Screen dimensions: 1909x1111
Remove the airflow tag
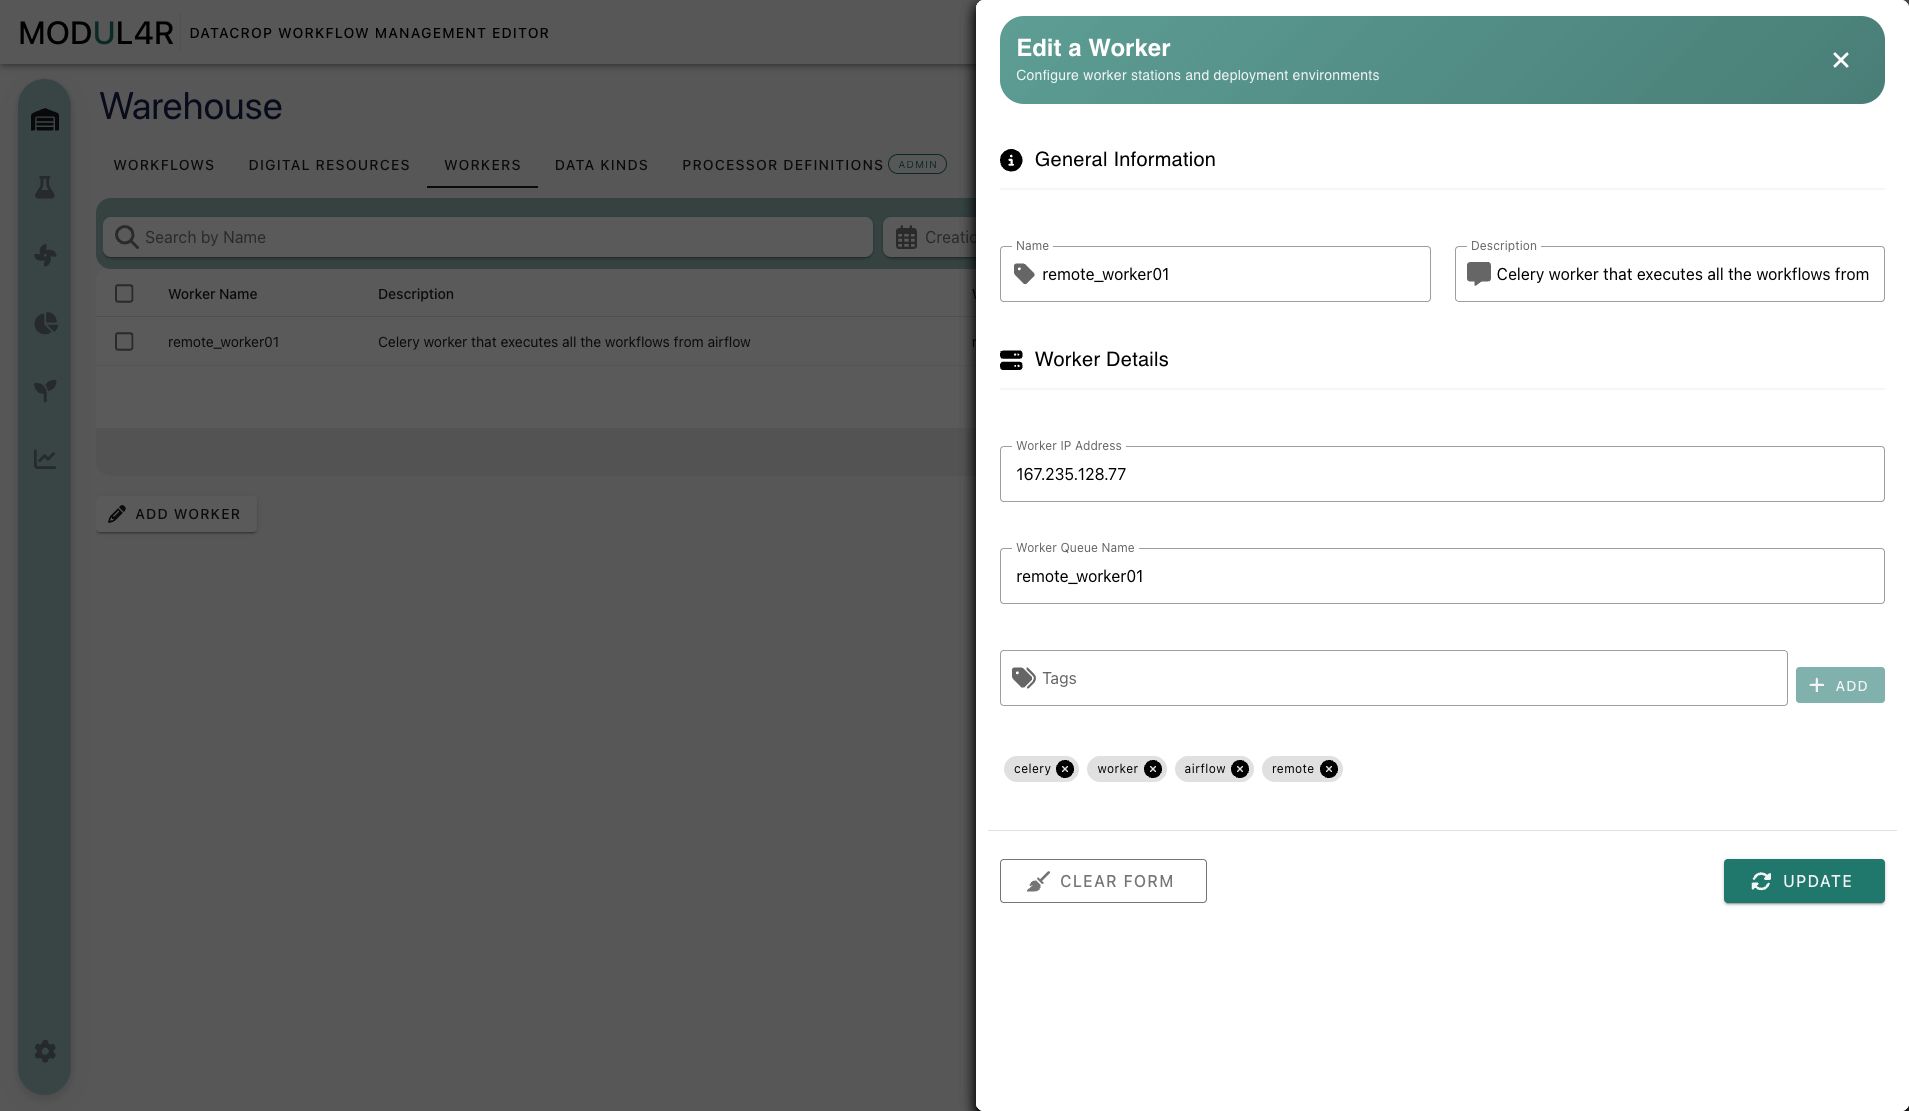pyautogui.click(x=1240, y=769)
